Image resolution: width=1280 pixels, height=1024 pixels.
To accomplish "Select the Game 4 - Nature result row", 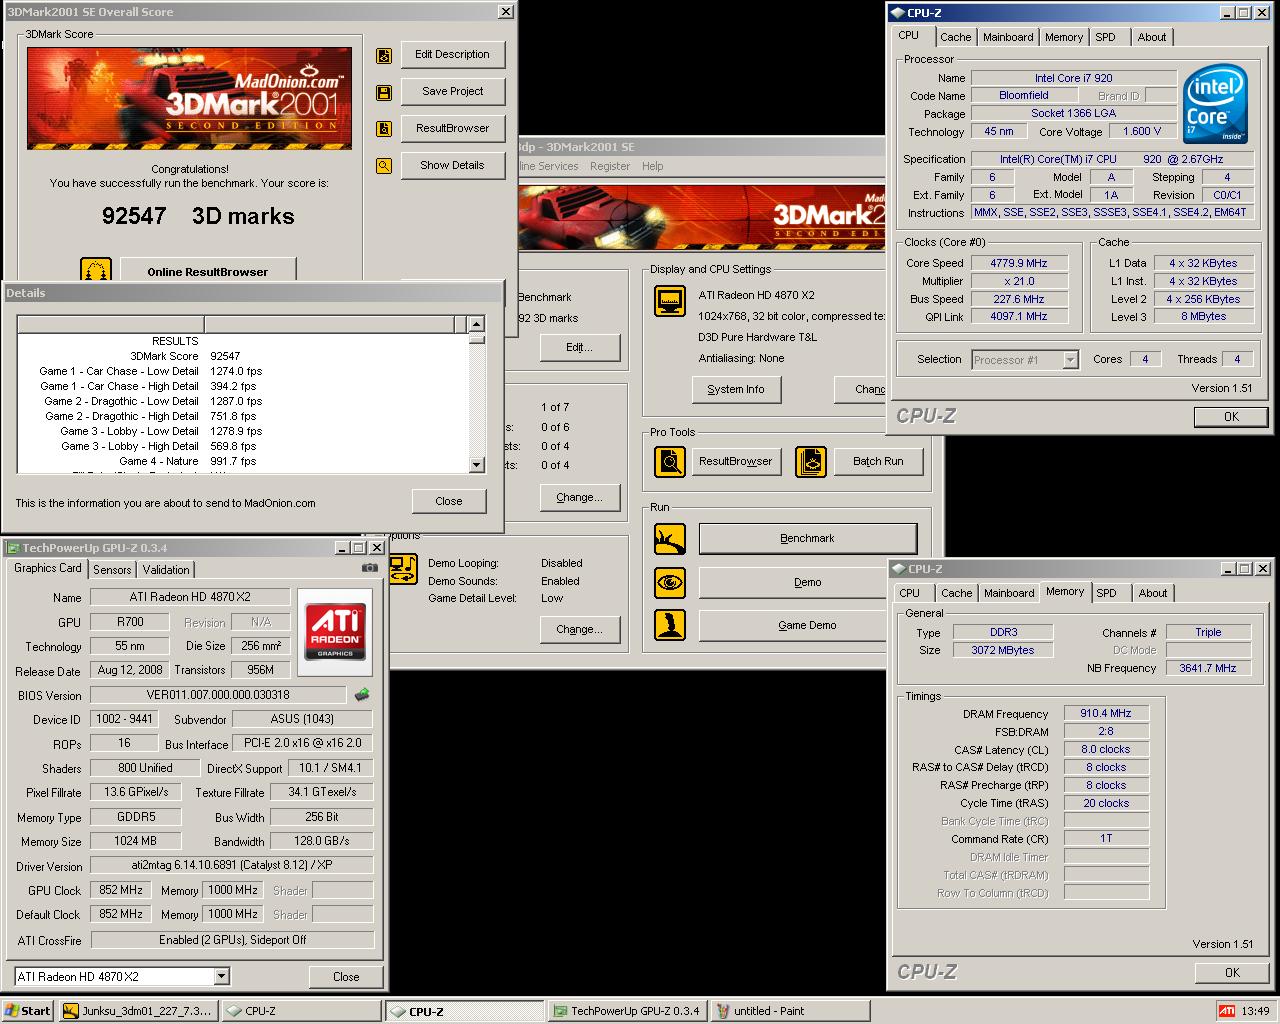I will coord(240,461).
